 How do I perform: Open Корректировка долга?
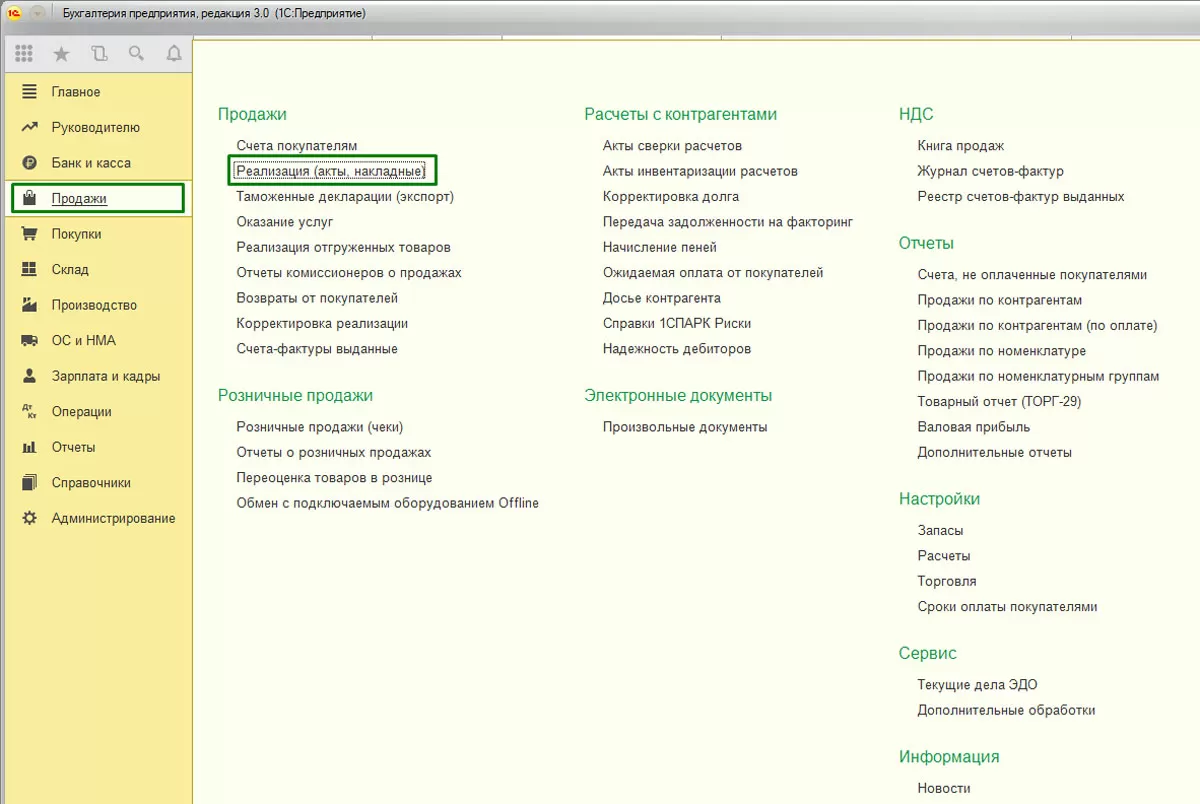click(671, 197)
